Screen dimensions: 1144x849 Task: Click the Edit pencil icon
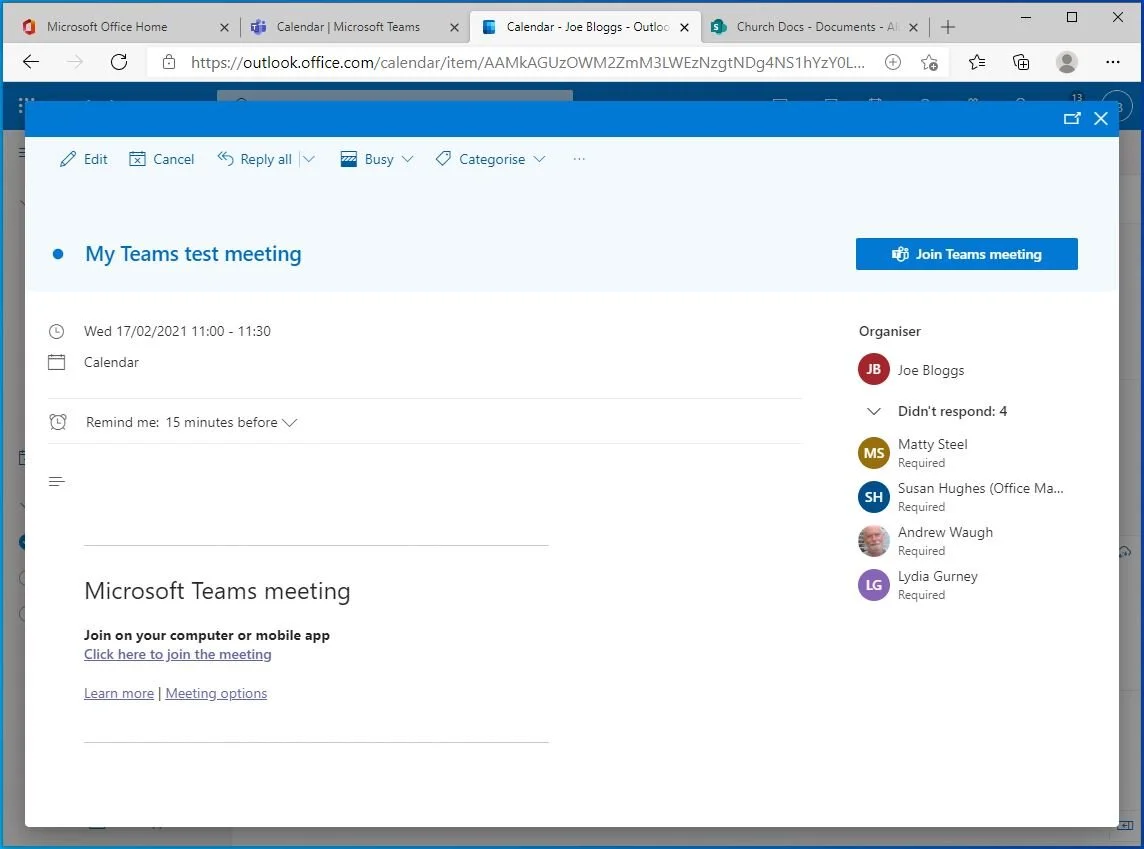[68, 159]
